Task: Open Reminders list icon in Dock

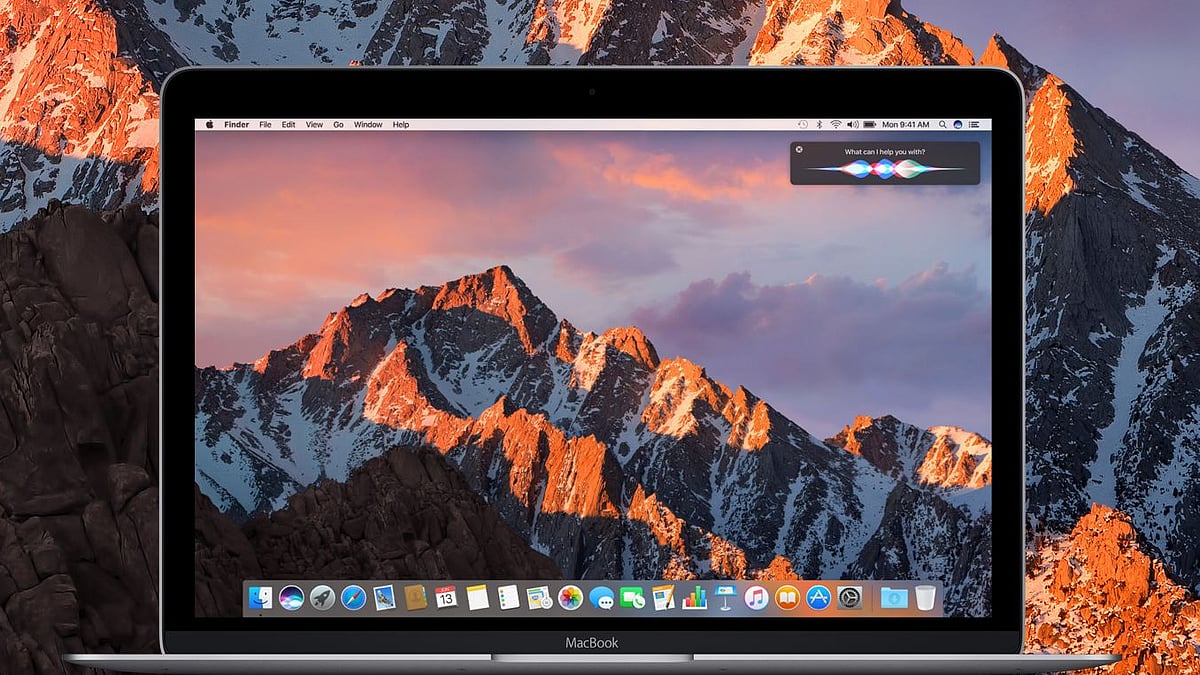Action: (509, 597)
